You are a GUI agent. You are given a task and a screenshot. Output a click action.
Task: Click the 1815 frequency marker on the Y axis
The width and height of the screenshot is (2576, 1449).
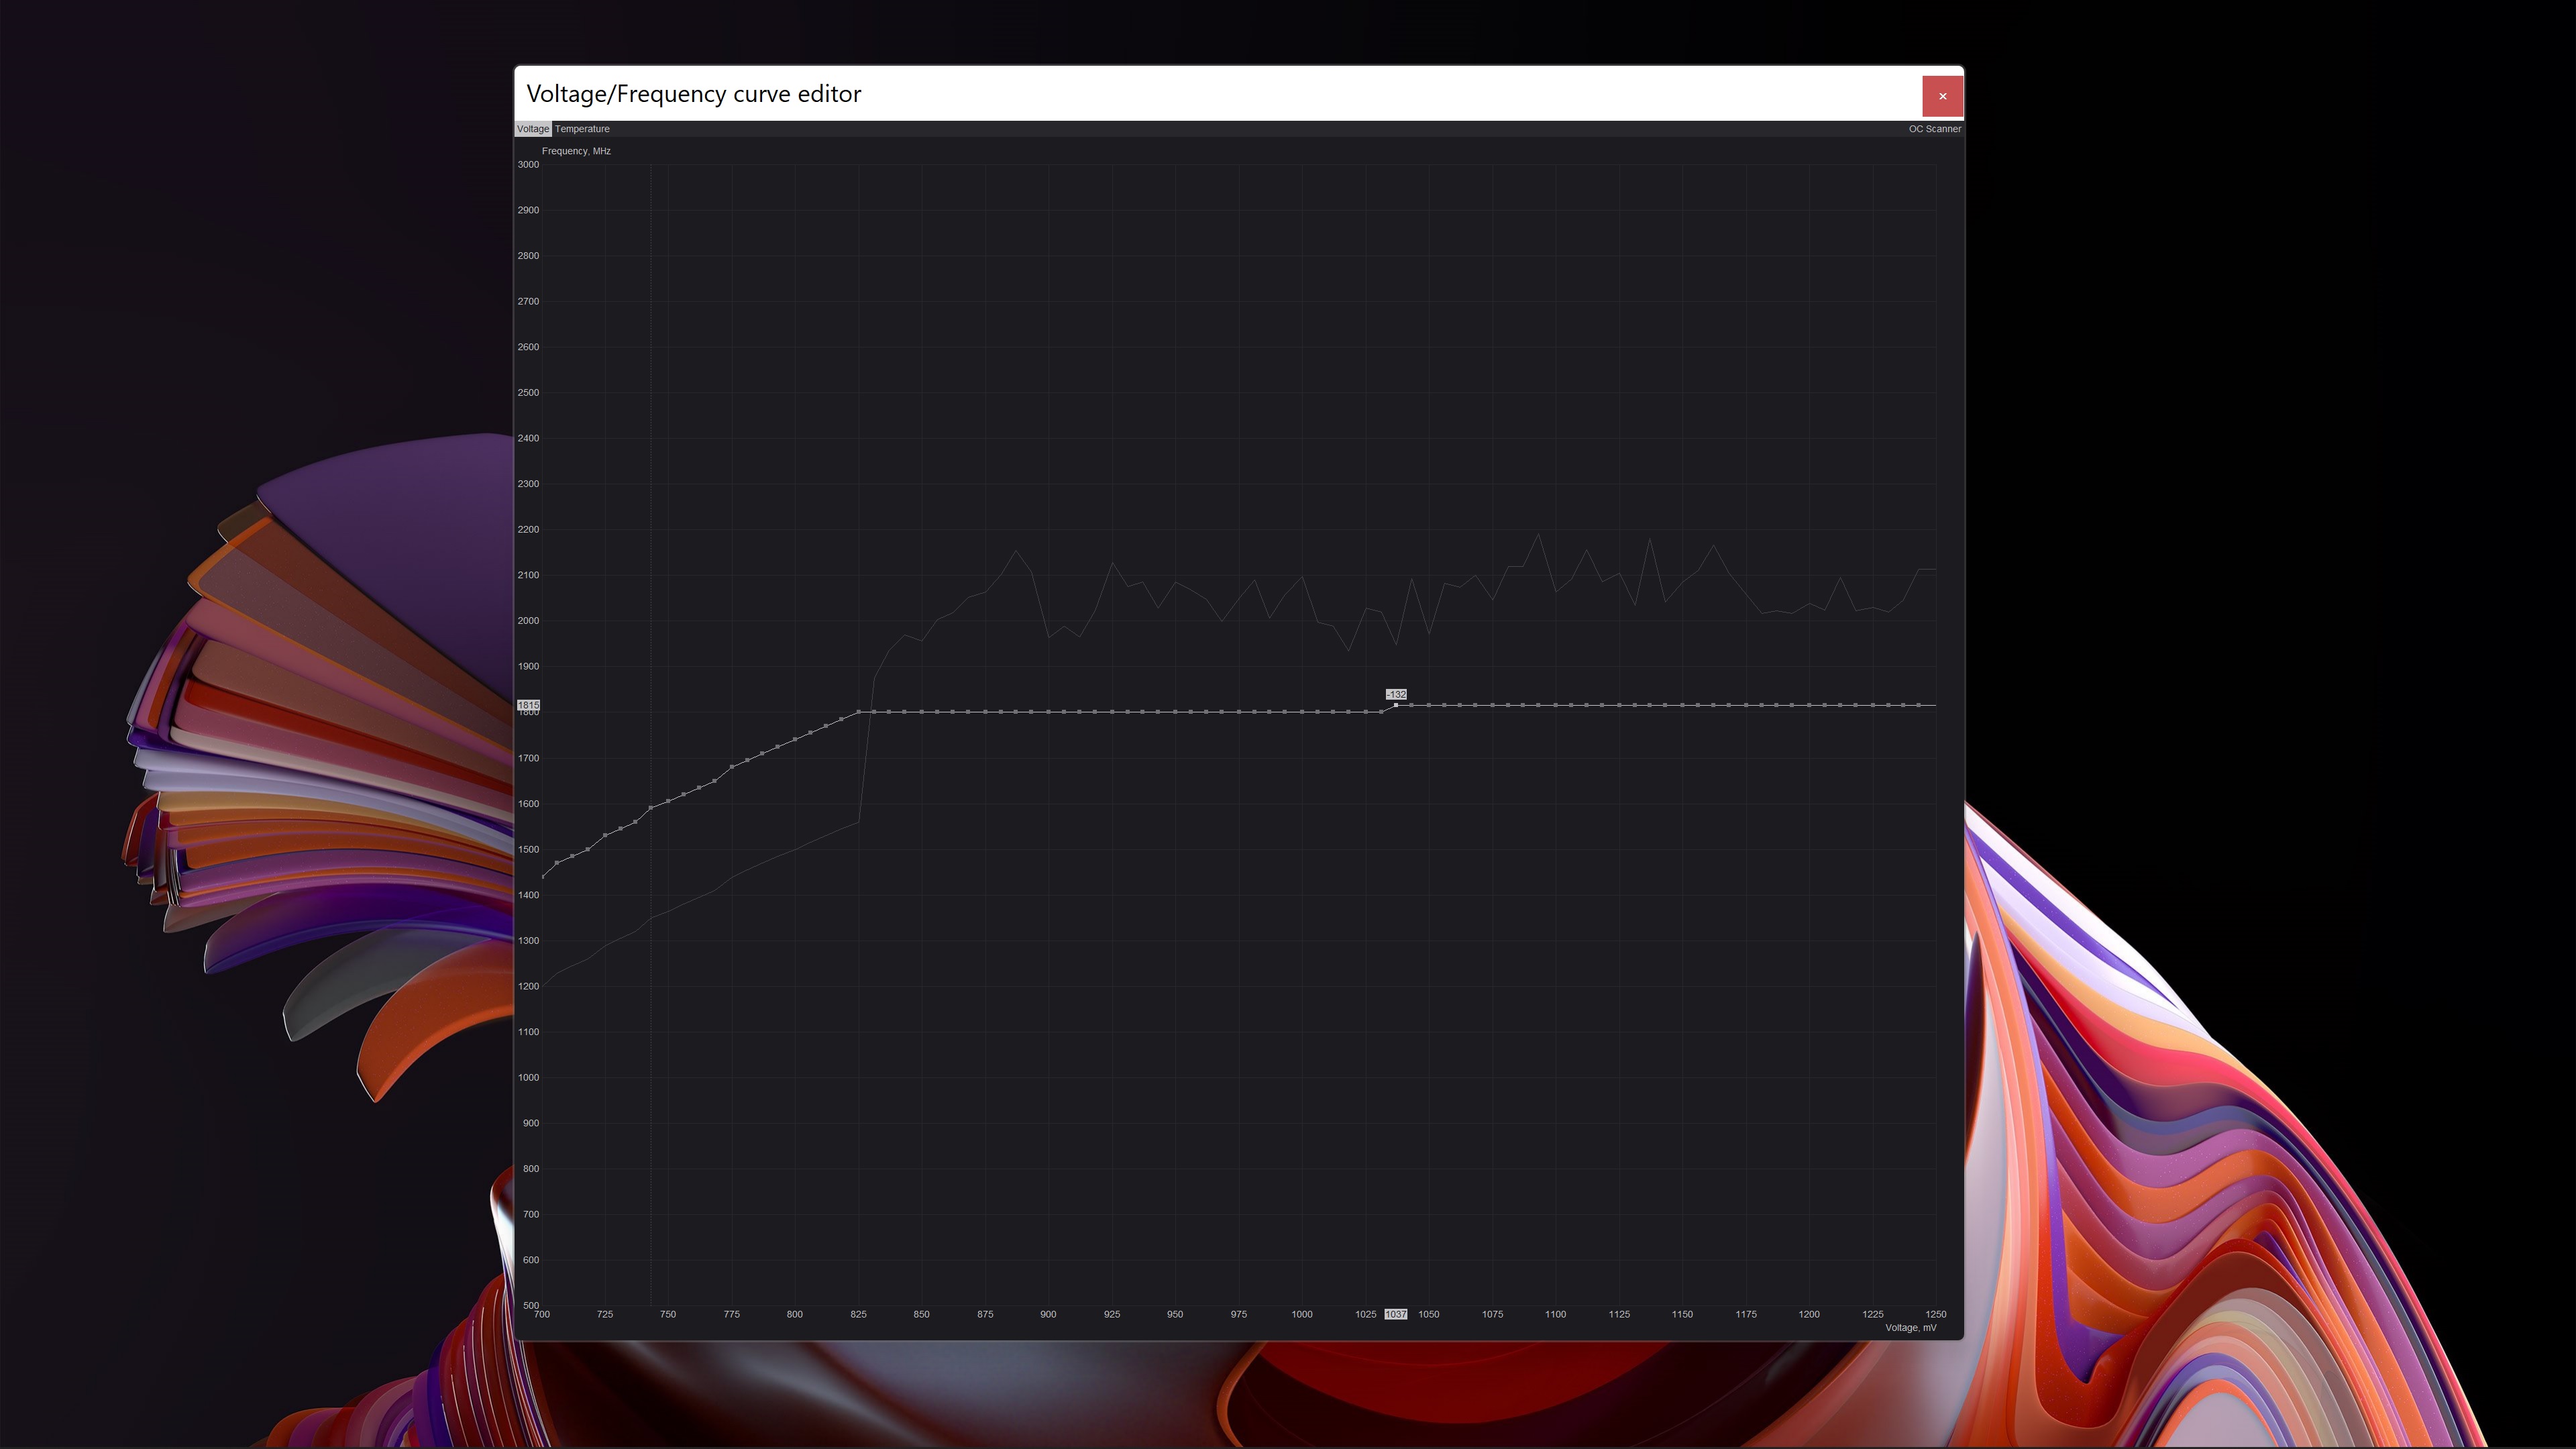pos(528,705)
